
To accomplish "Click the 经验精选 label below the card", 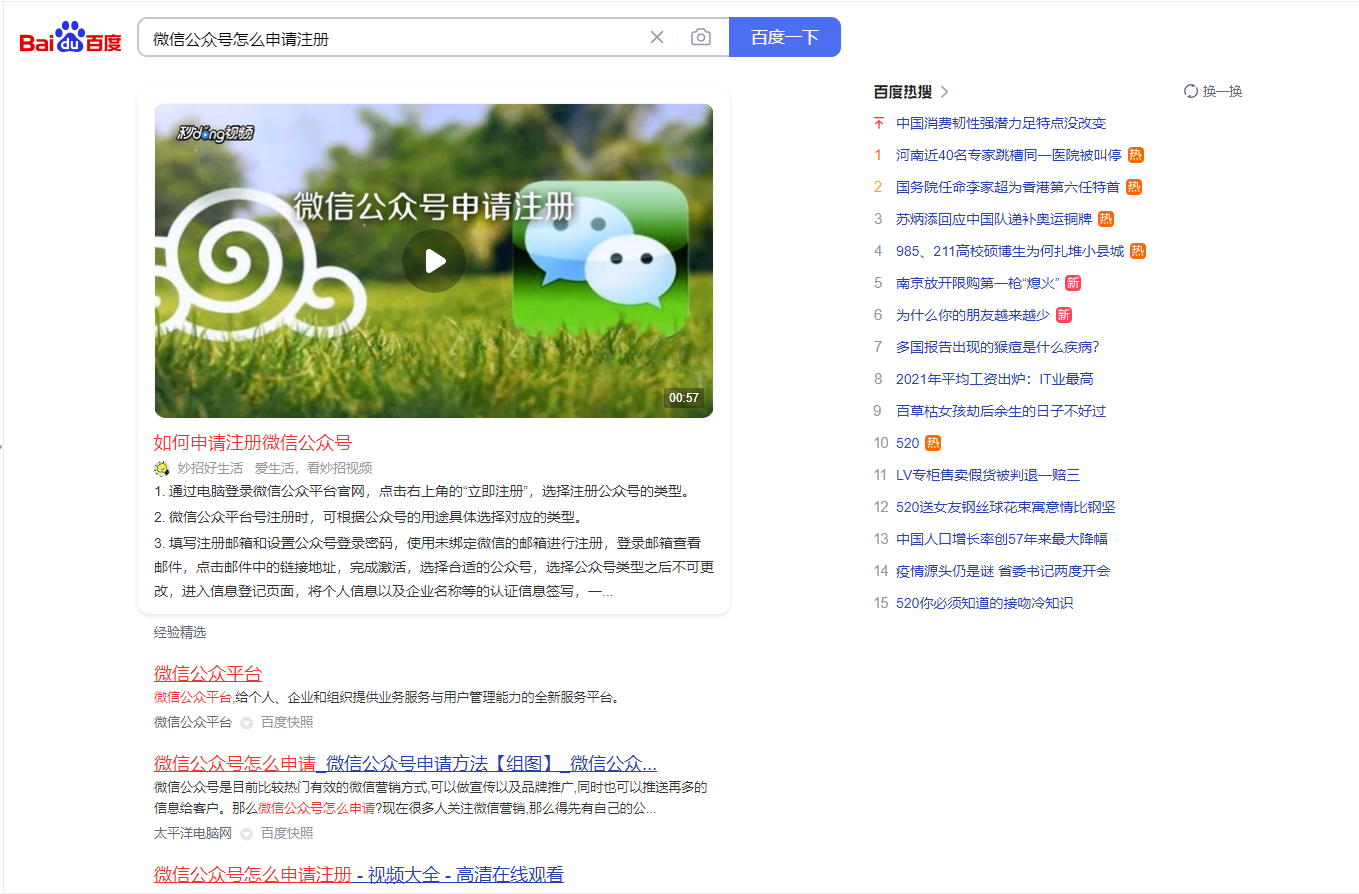I will [180, 632].
